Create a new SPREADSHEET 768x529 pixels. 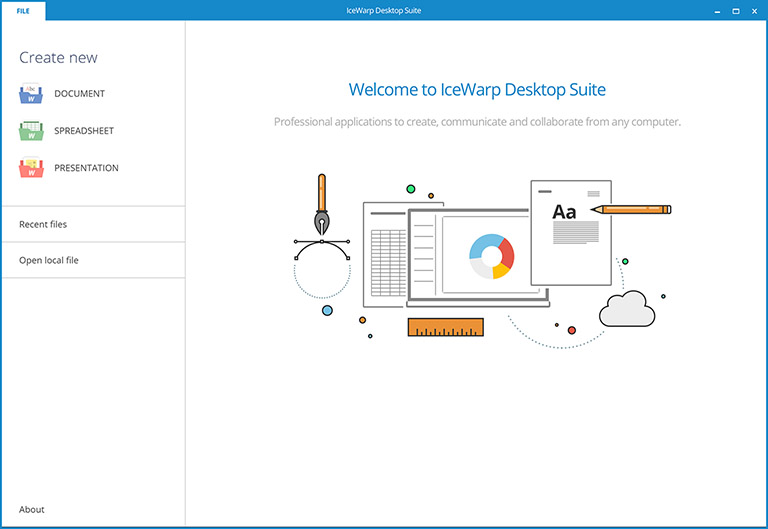tap(84, 131)
